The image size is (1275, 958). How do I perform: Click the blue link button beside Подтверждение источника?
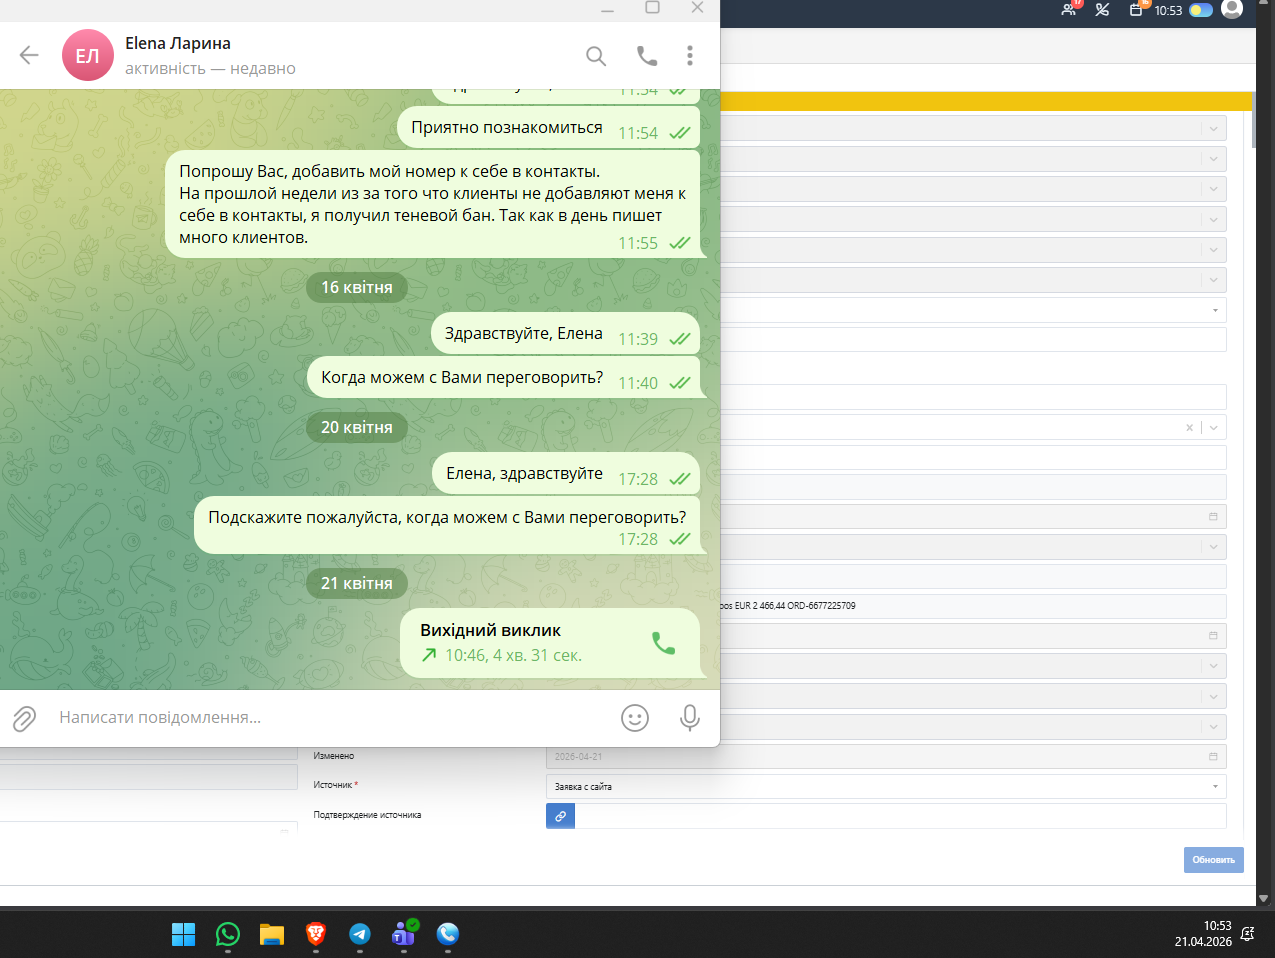pyautogui.click(x=560, y=816)
